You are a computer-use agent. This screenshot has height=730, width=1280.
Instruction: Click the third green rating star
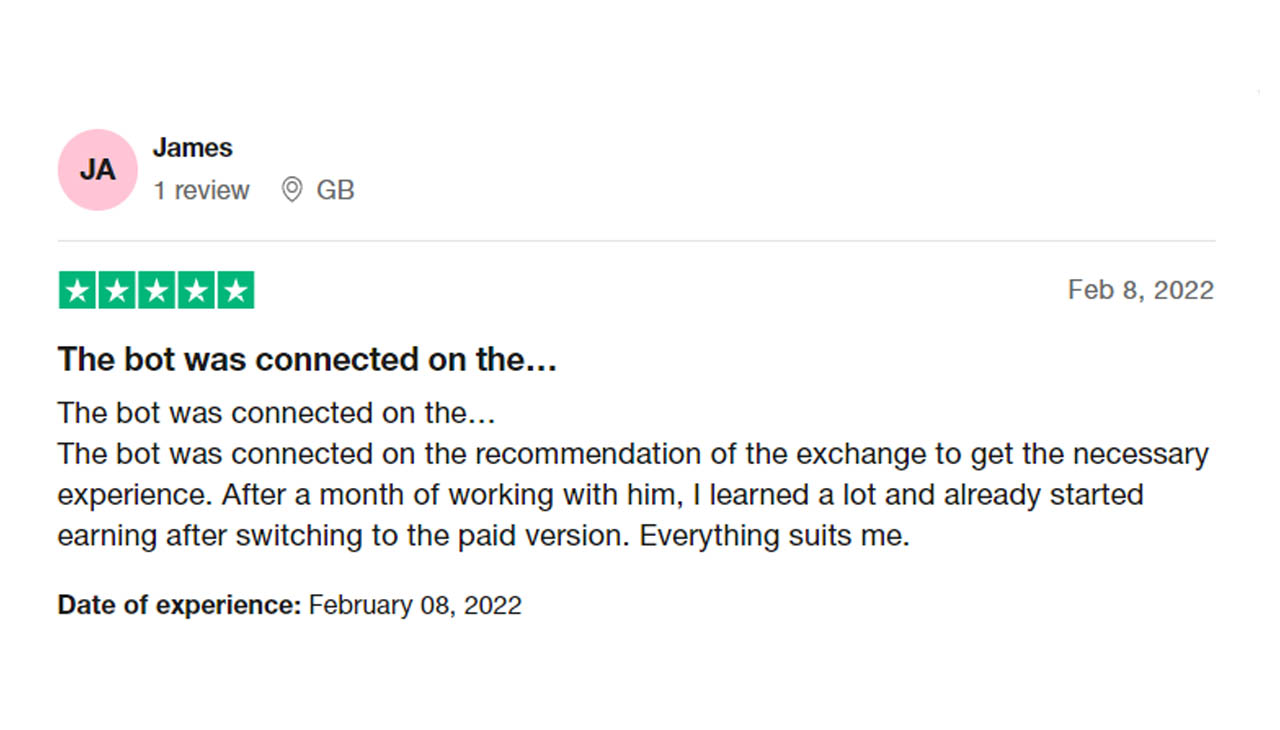point(156,290)
